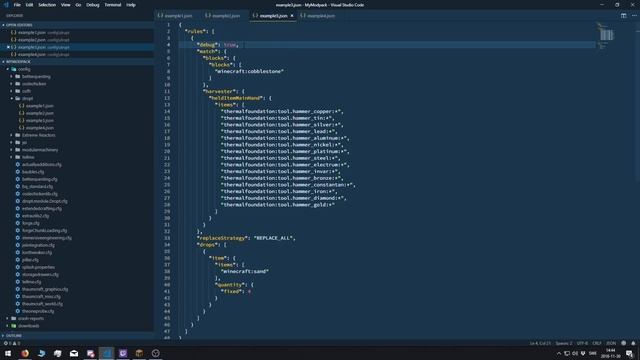Click the split editor icon
This screenshot has width=640, height=360.
pos(623,16)
